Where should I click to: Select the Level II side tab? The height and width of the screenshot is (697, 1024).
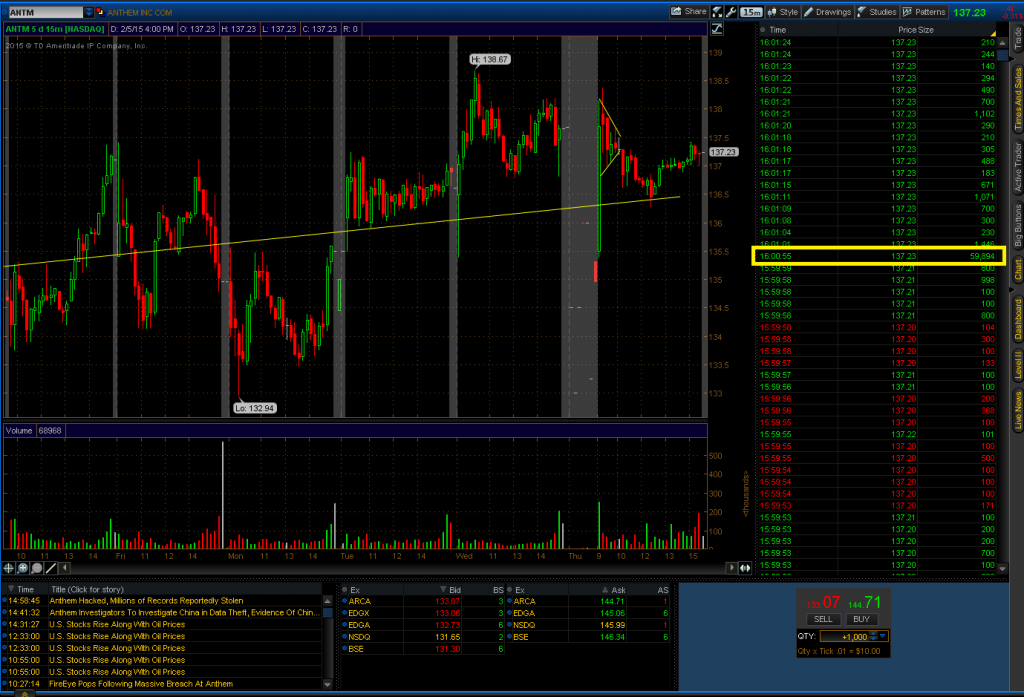tap(1017, 365)
